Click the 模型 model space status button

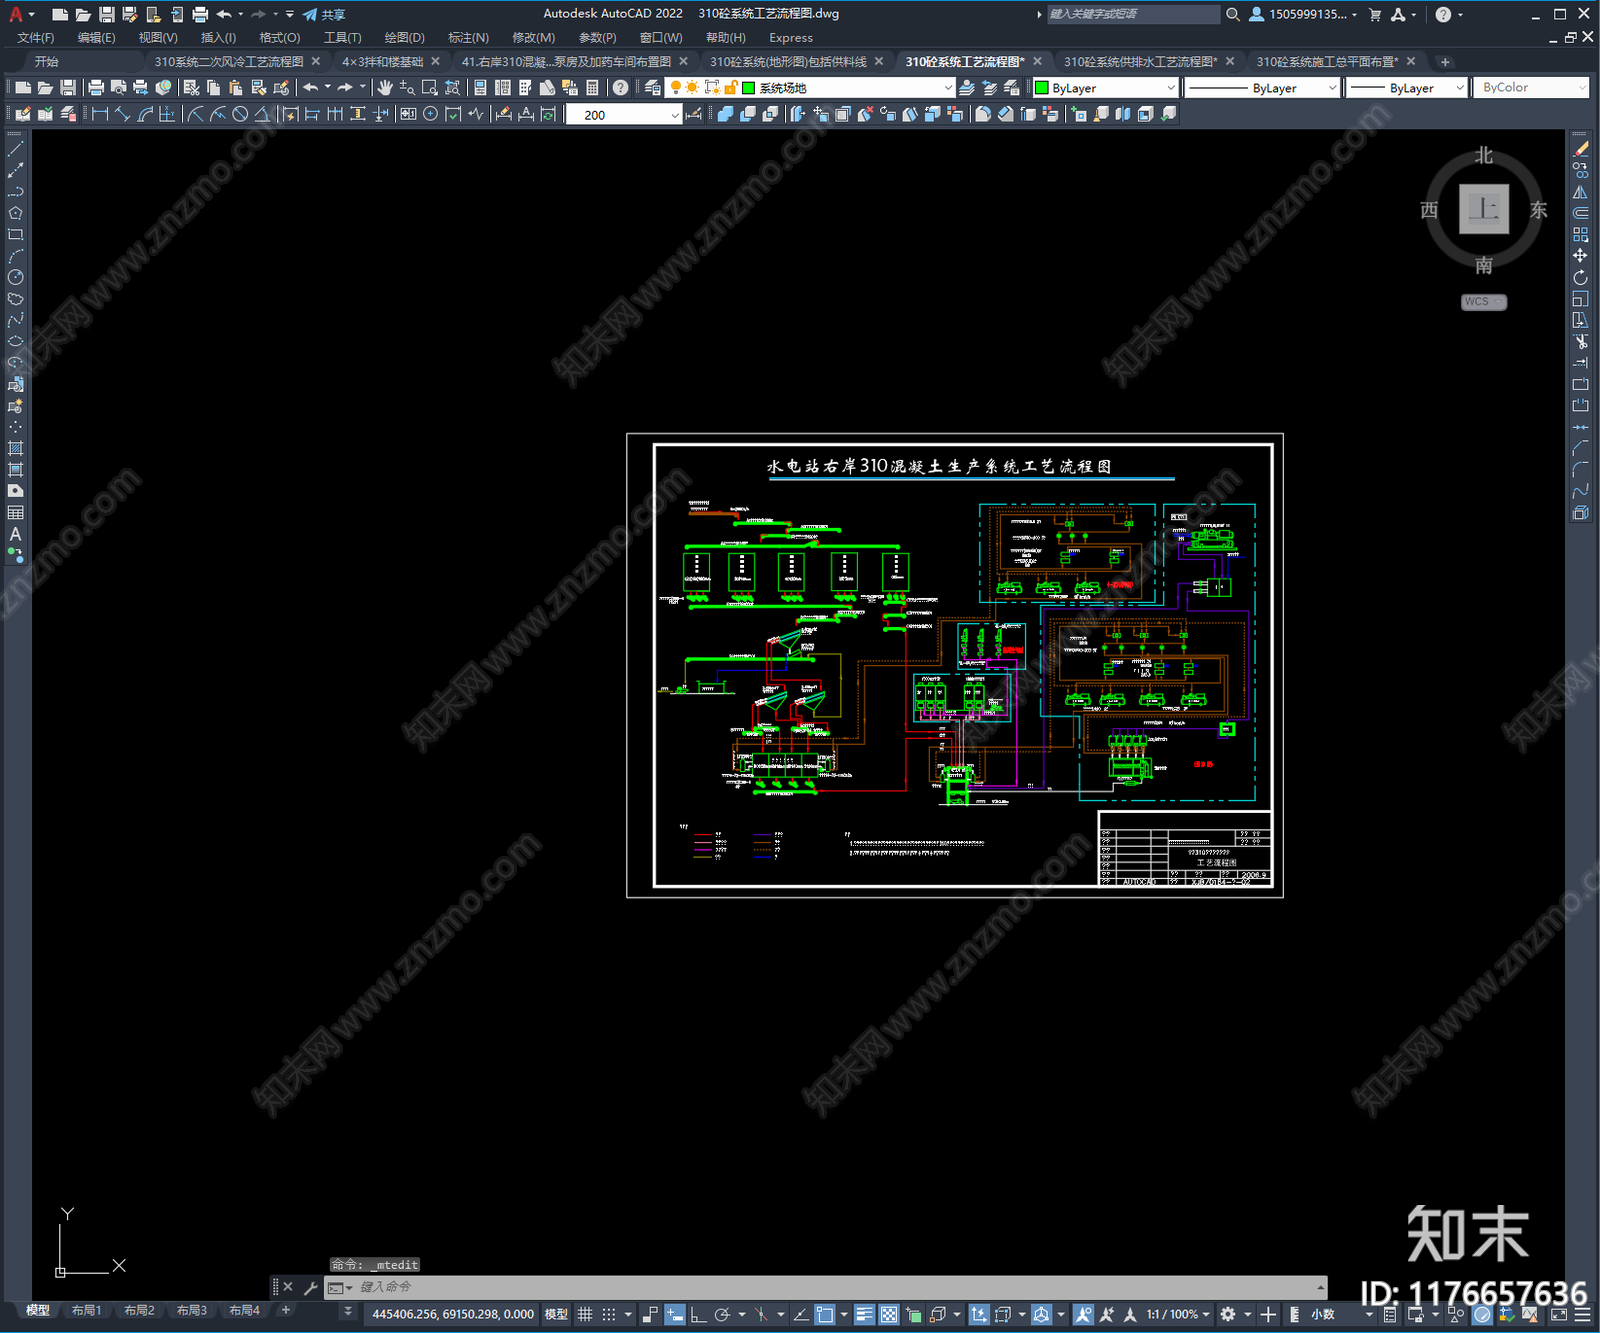pyautogui.click(x=556, y=1314)
